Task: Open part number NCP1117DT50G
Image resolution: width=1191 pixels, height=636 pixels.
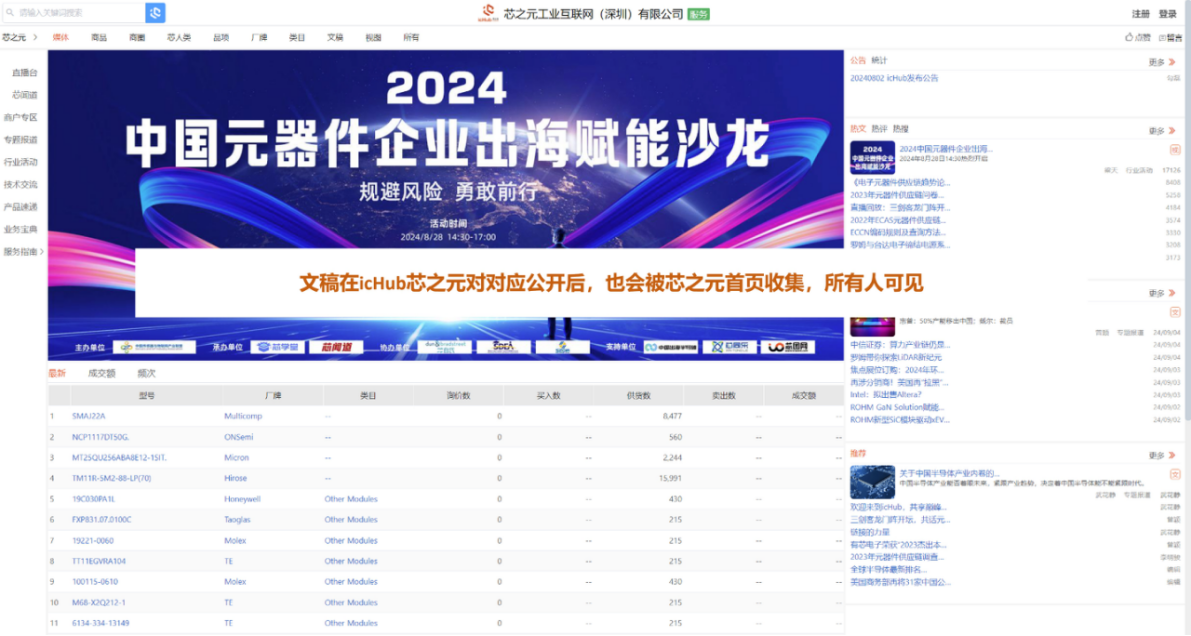Action: (100, 438)
